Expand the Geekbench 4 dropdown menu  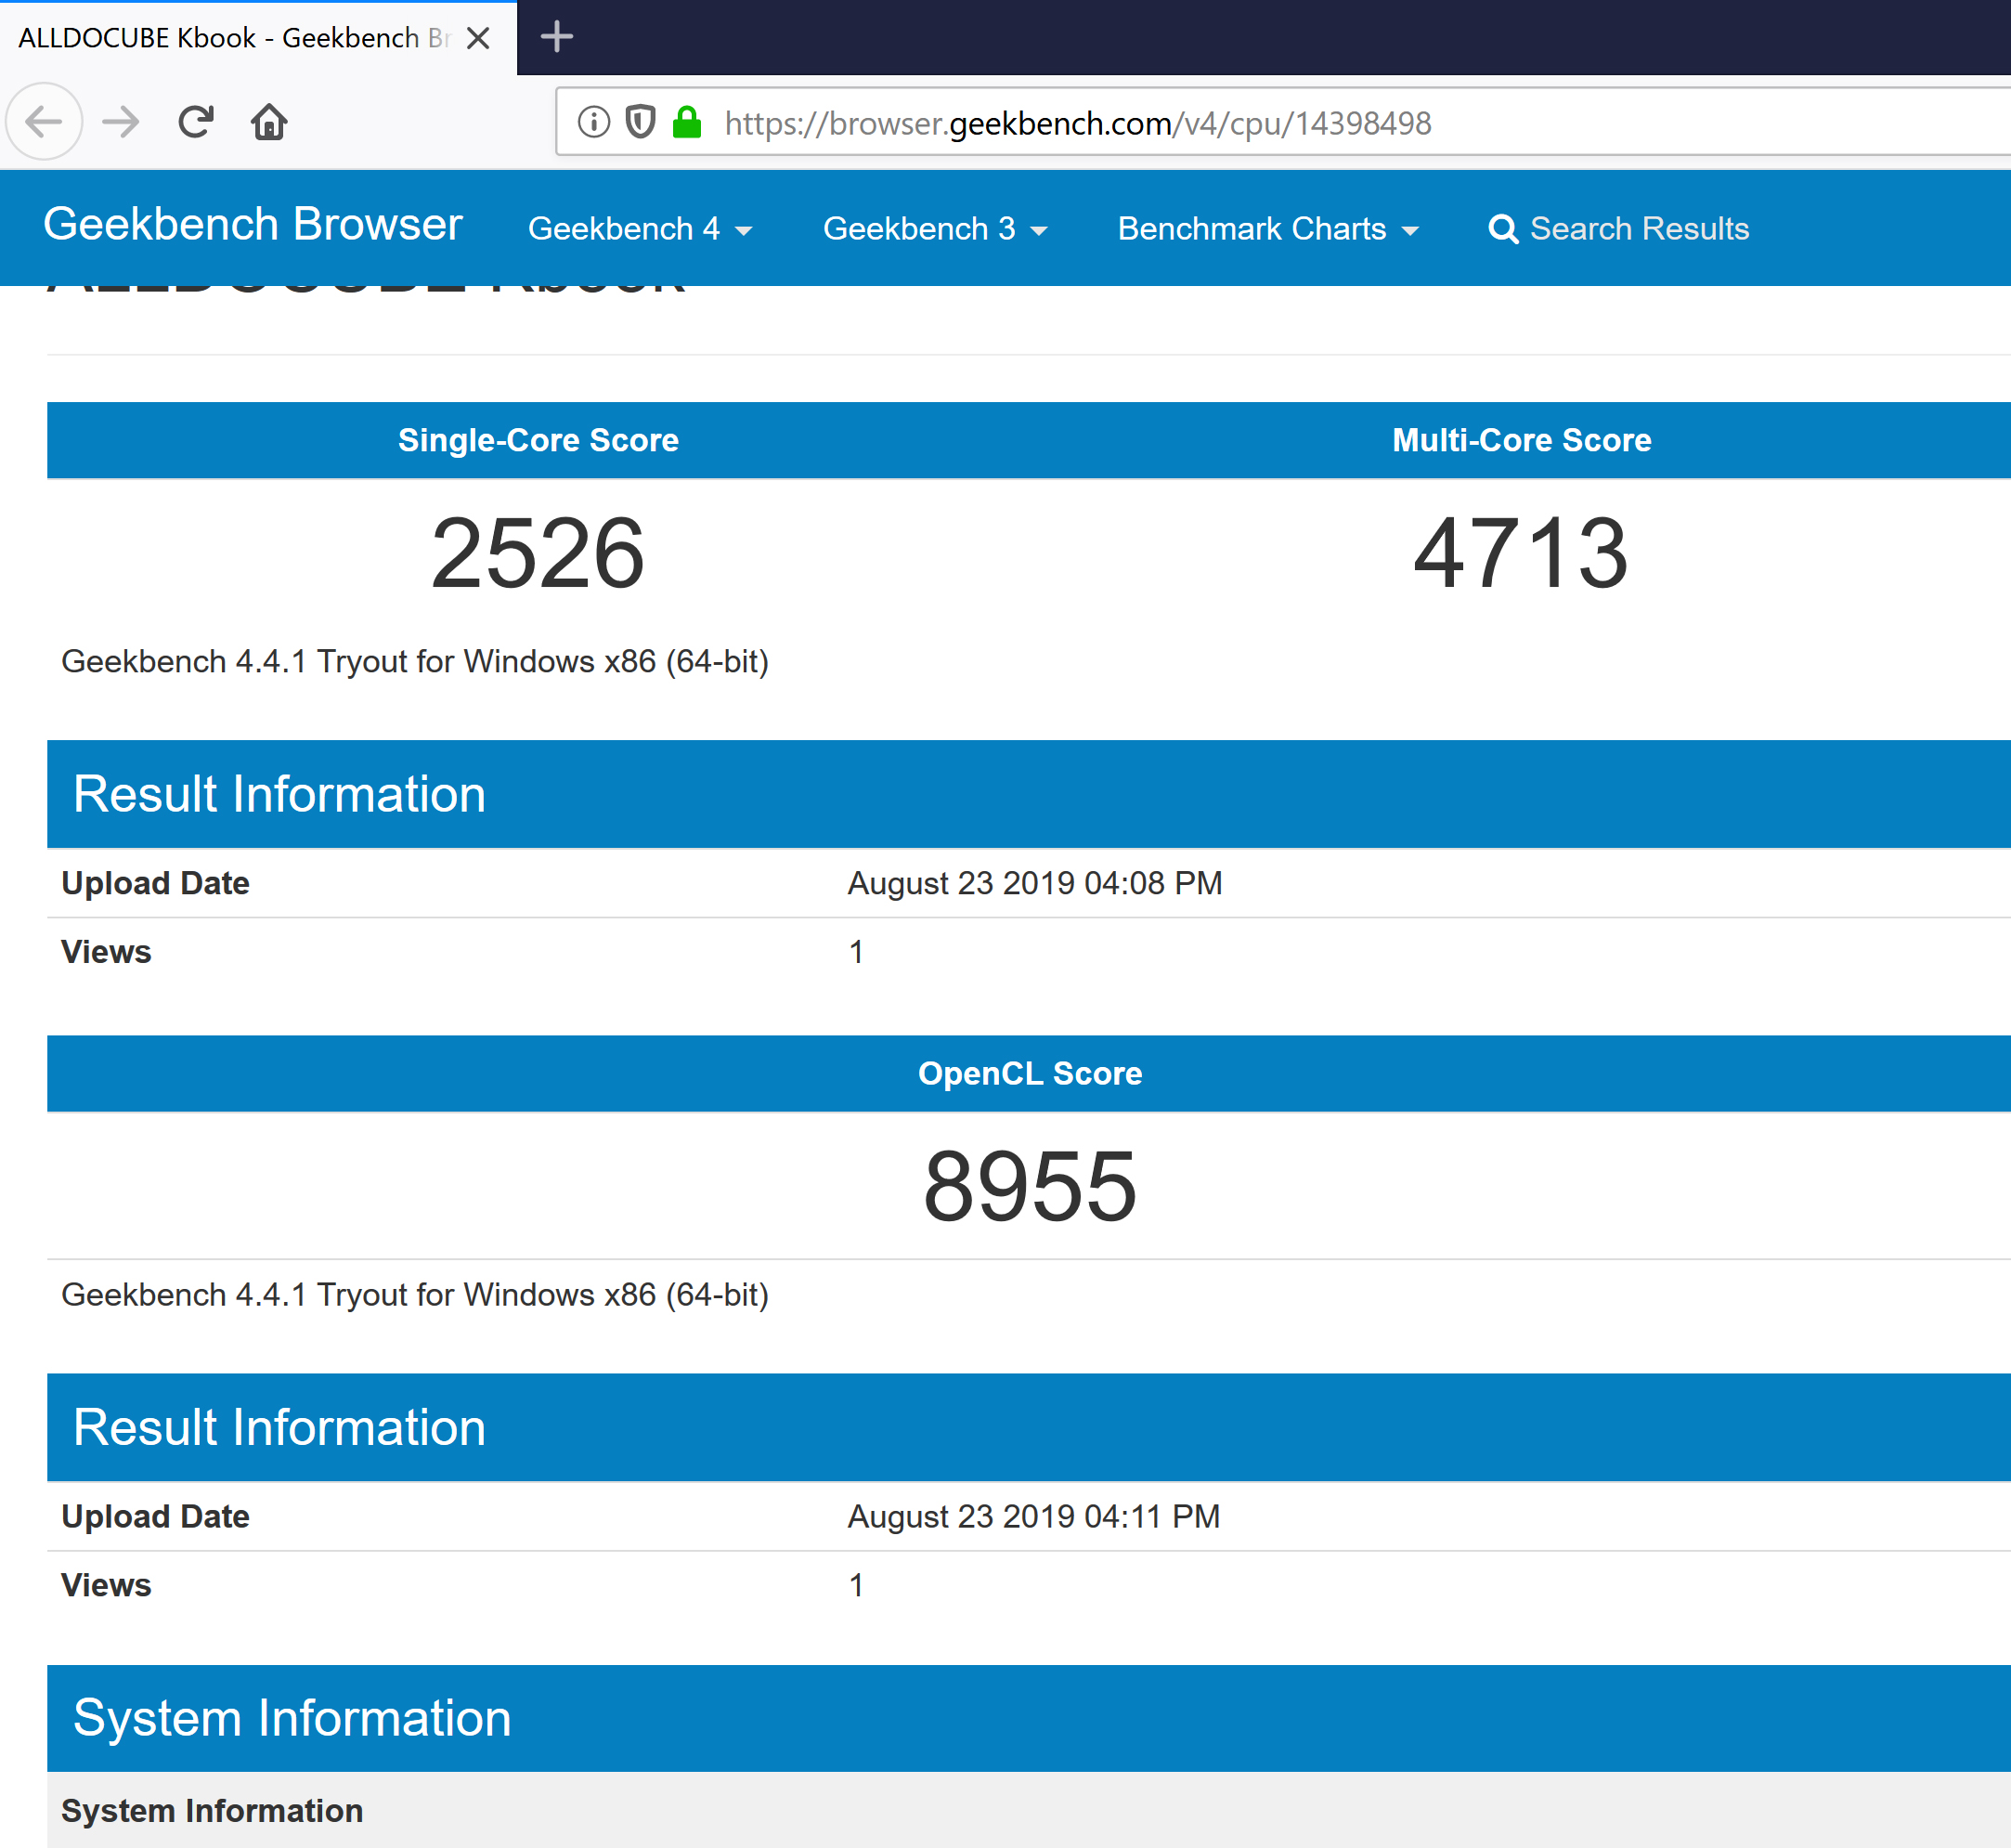pyautogui.click(x=640, y=229)
